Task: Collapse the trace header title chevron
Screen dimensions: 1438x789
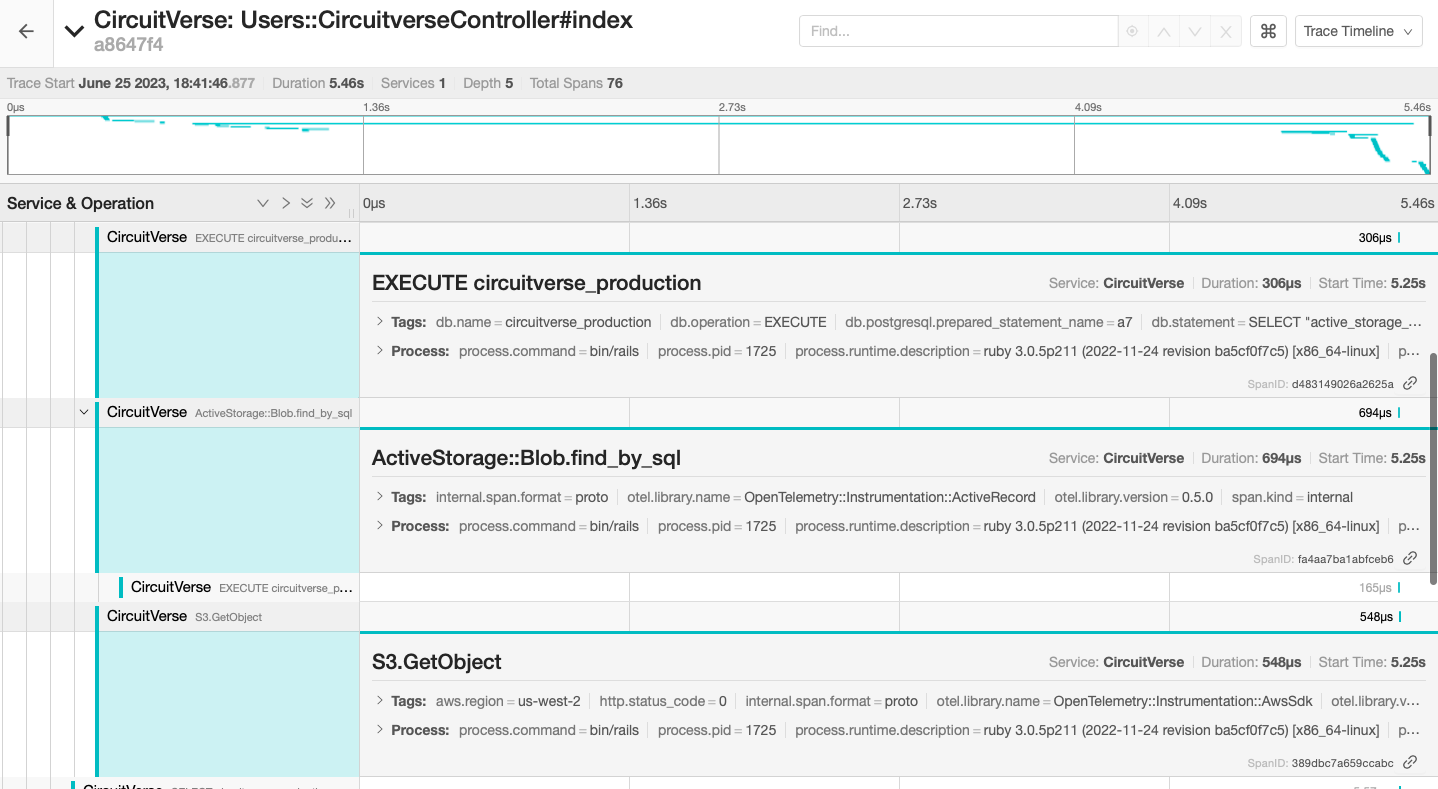Action: point(74,31)
